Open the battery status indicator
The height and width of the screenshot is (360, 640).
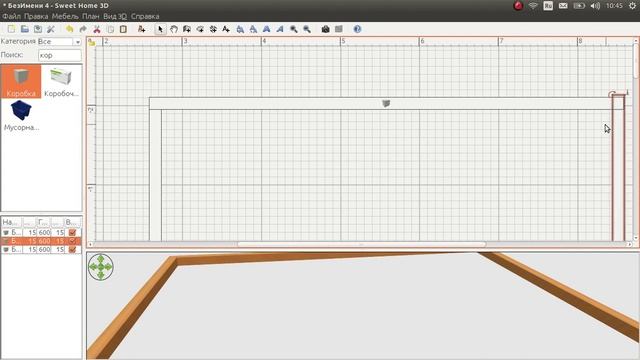click(579, 6)
